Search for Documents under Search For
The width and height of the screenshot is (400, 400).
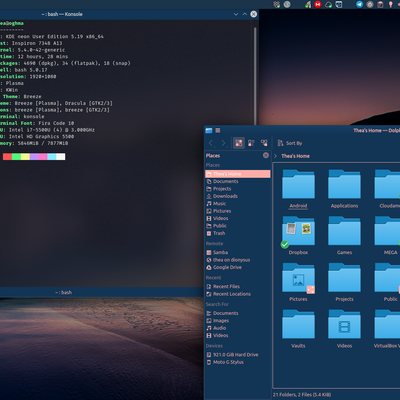click(238, 313)
